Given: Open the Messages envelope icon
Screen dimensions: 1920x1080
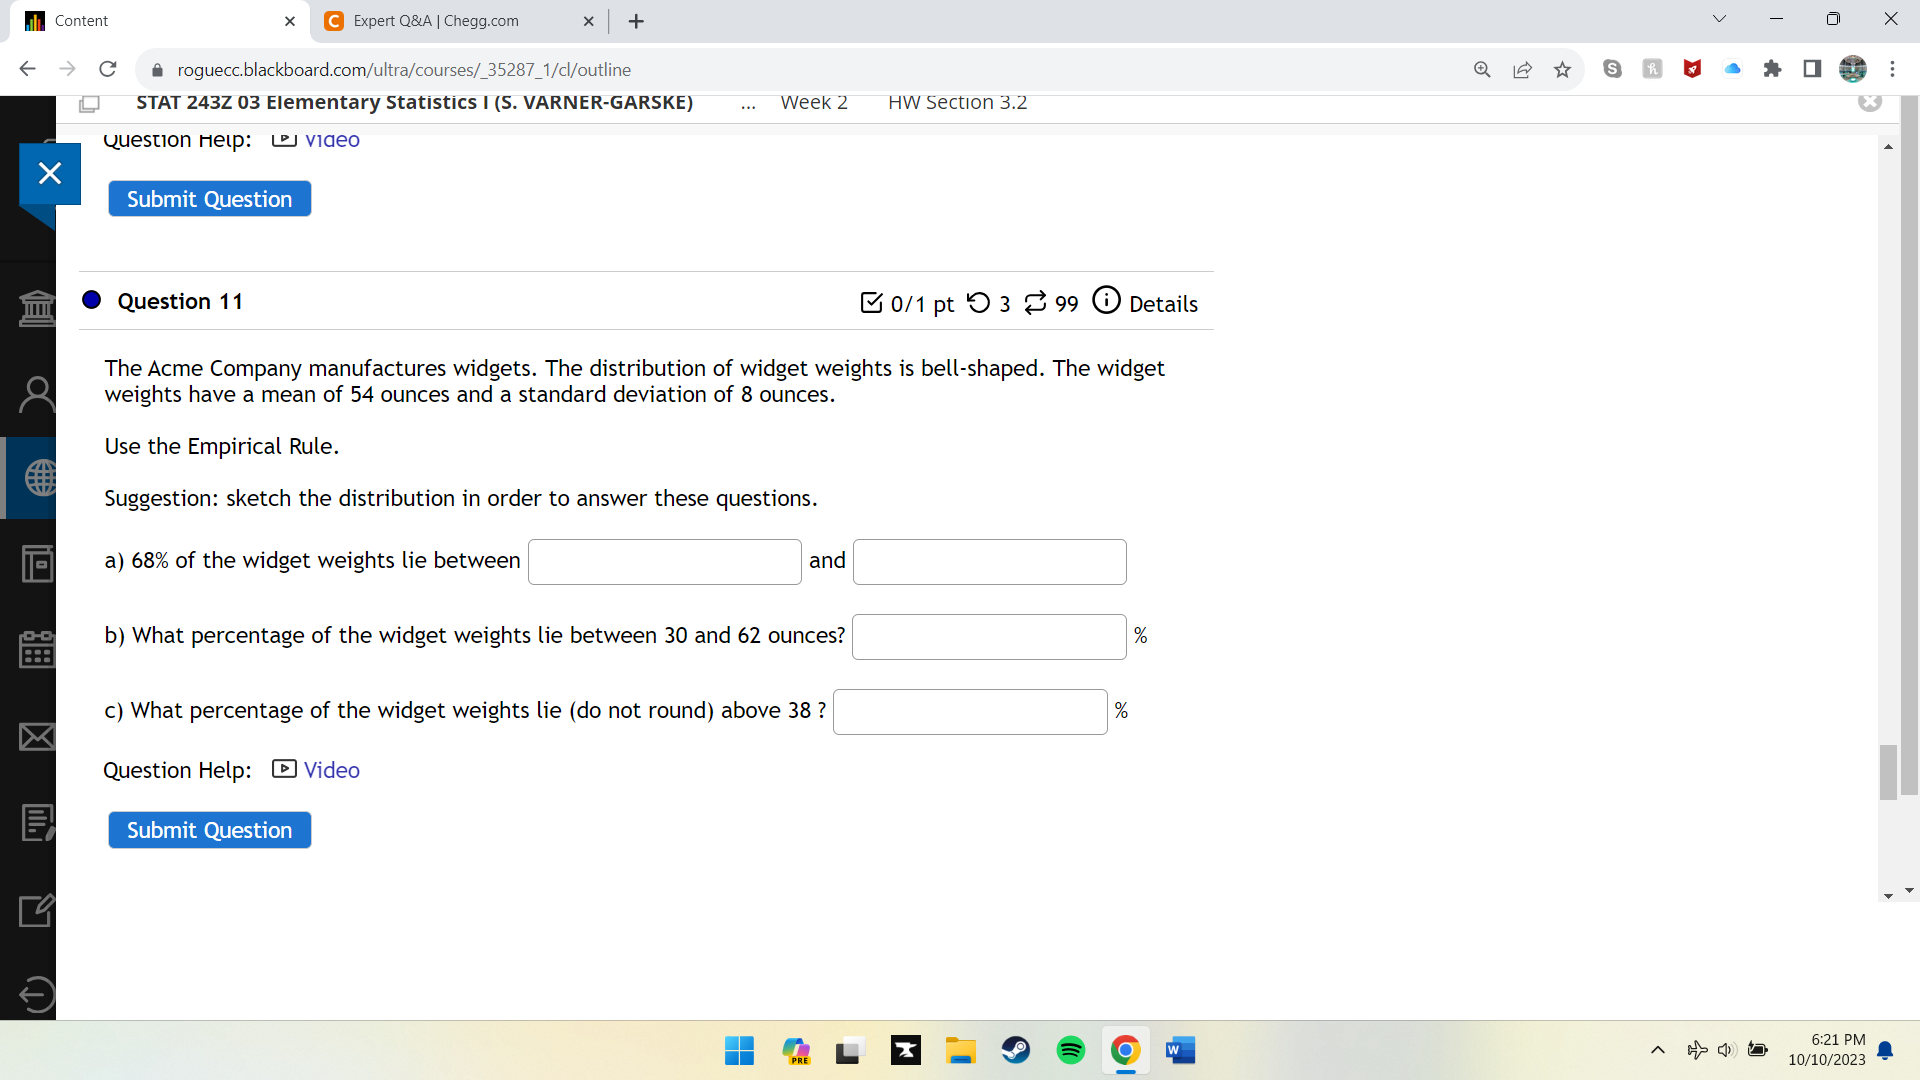Looking at the screenshot, I should 37,737.
